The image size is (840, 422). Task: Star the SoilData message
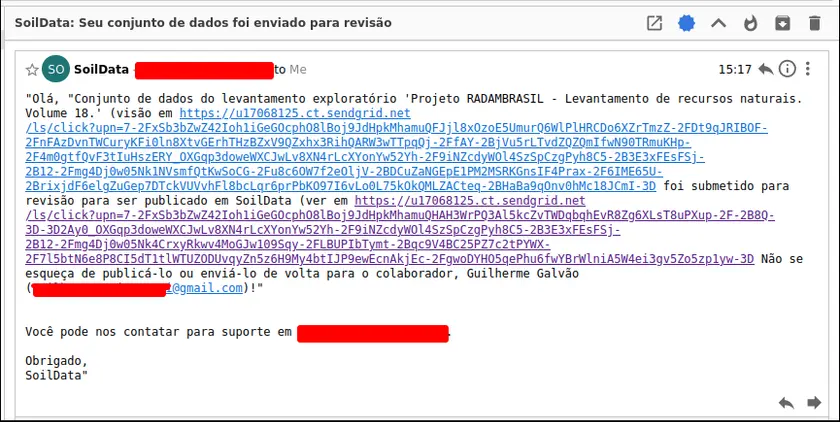32,70
